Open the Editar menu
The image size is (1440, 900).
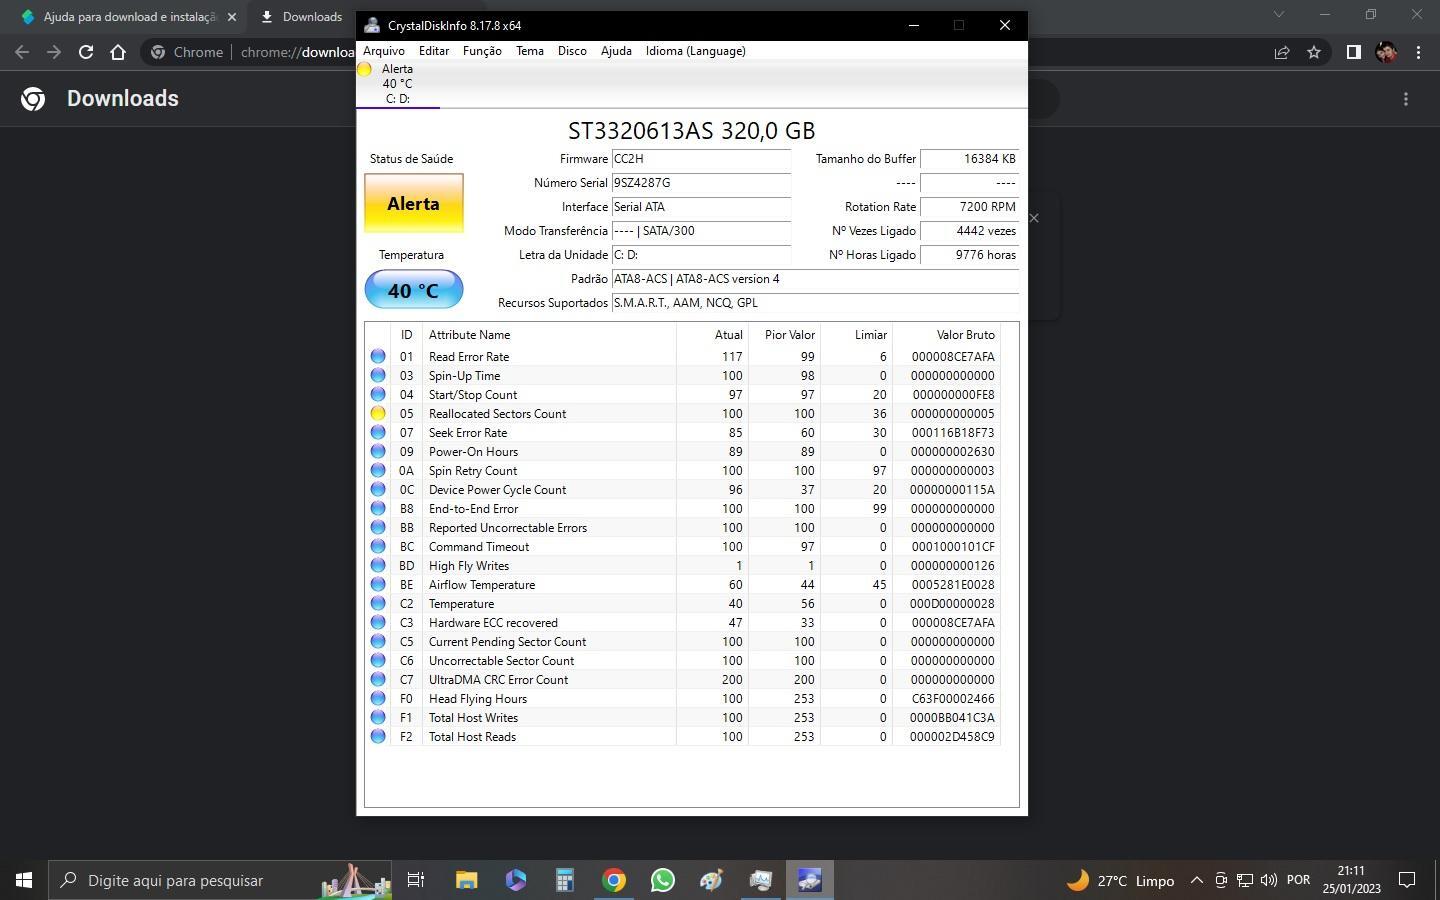(x=433, y=51)
